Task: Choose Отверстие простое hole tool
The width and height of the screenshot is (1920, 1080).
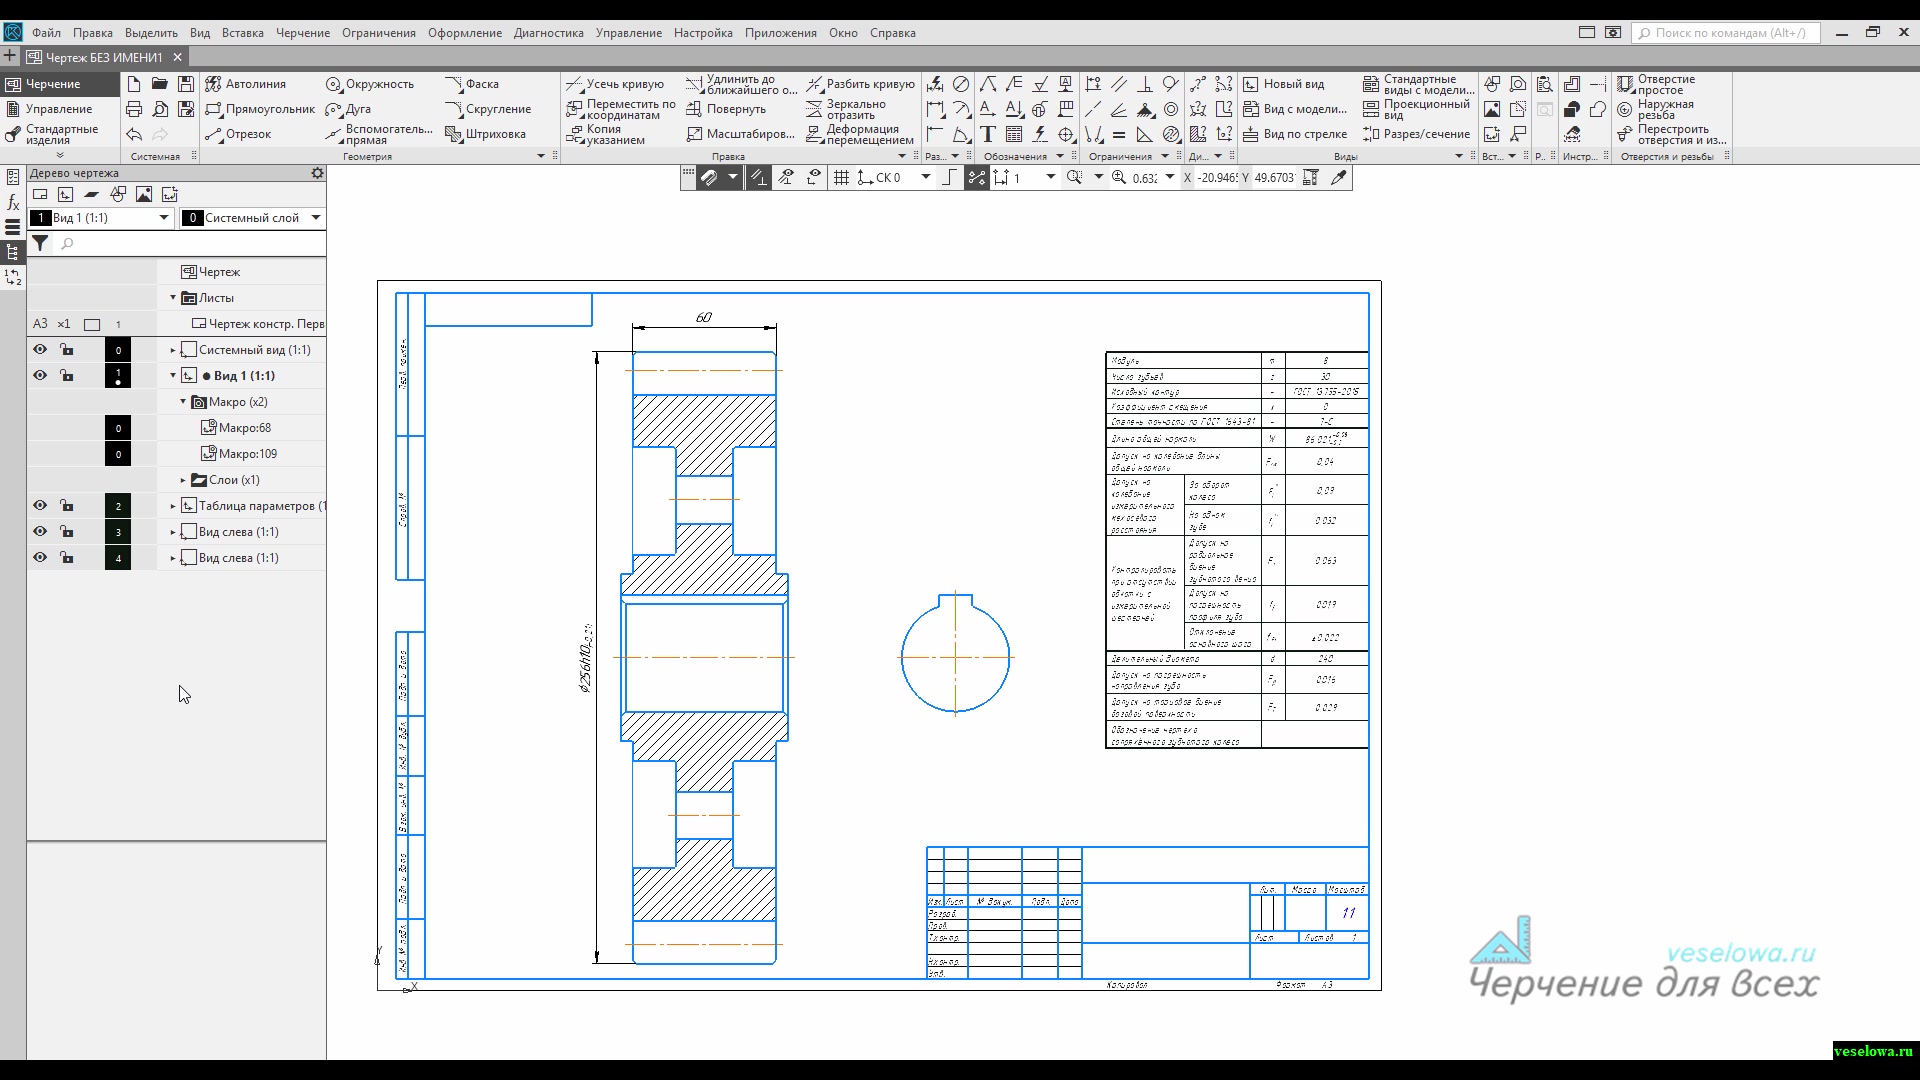Action: 1656,84
